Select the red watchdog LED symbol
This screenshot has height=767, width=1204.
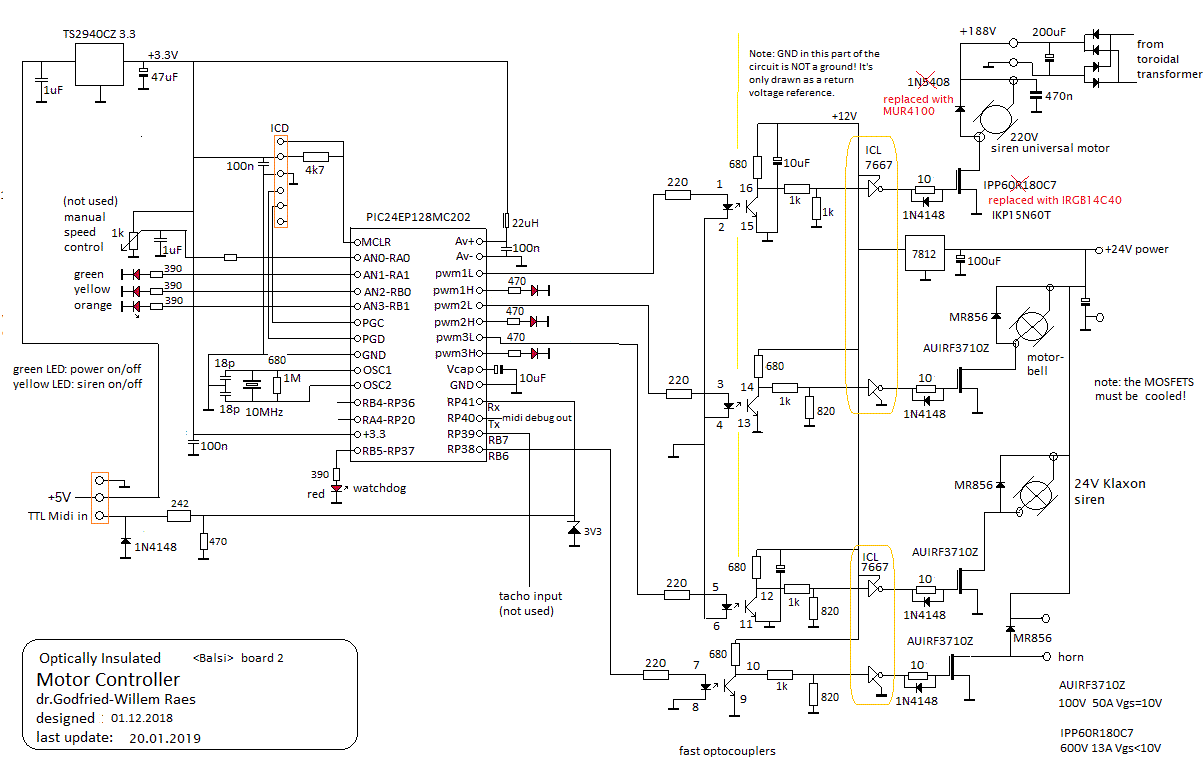[x=337, y=489]
